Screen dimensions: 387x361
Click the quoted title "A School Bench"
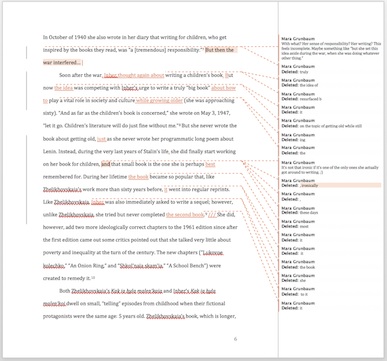tap(186, 266)
